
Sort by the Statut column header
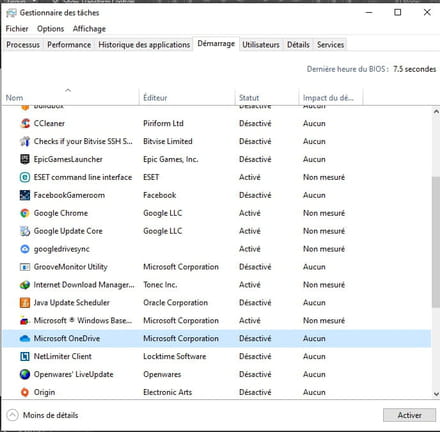[267, 98]
